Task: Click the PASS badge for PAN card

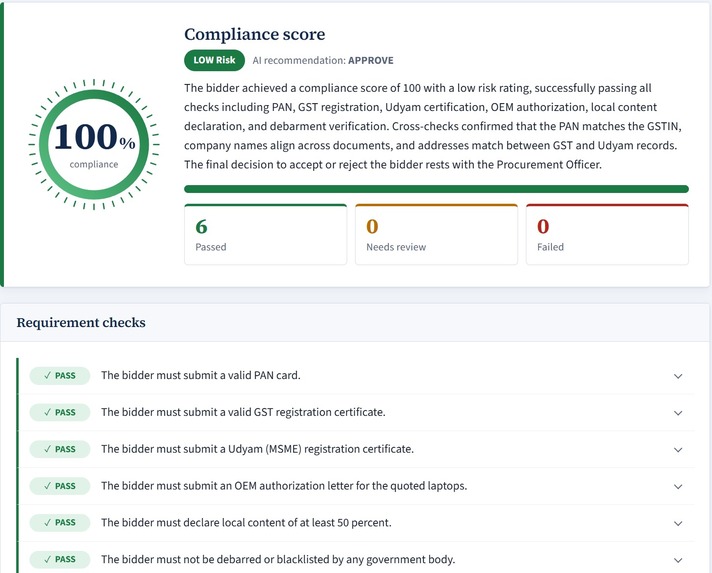Action: pos(60,375)
